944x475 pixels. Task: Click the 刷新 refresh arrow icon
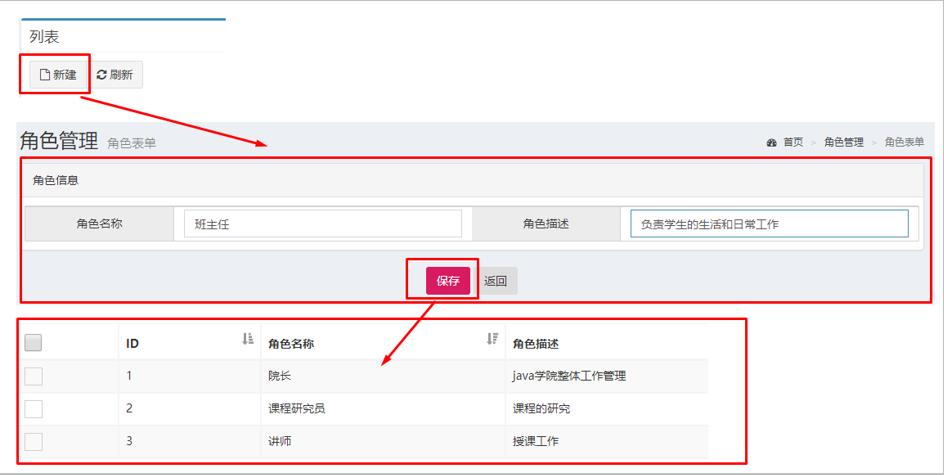[102, 75]
